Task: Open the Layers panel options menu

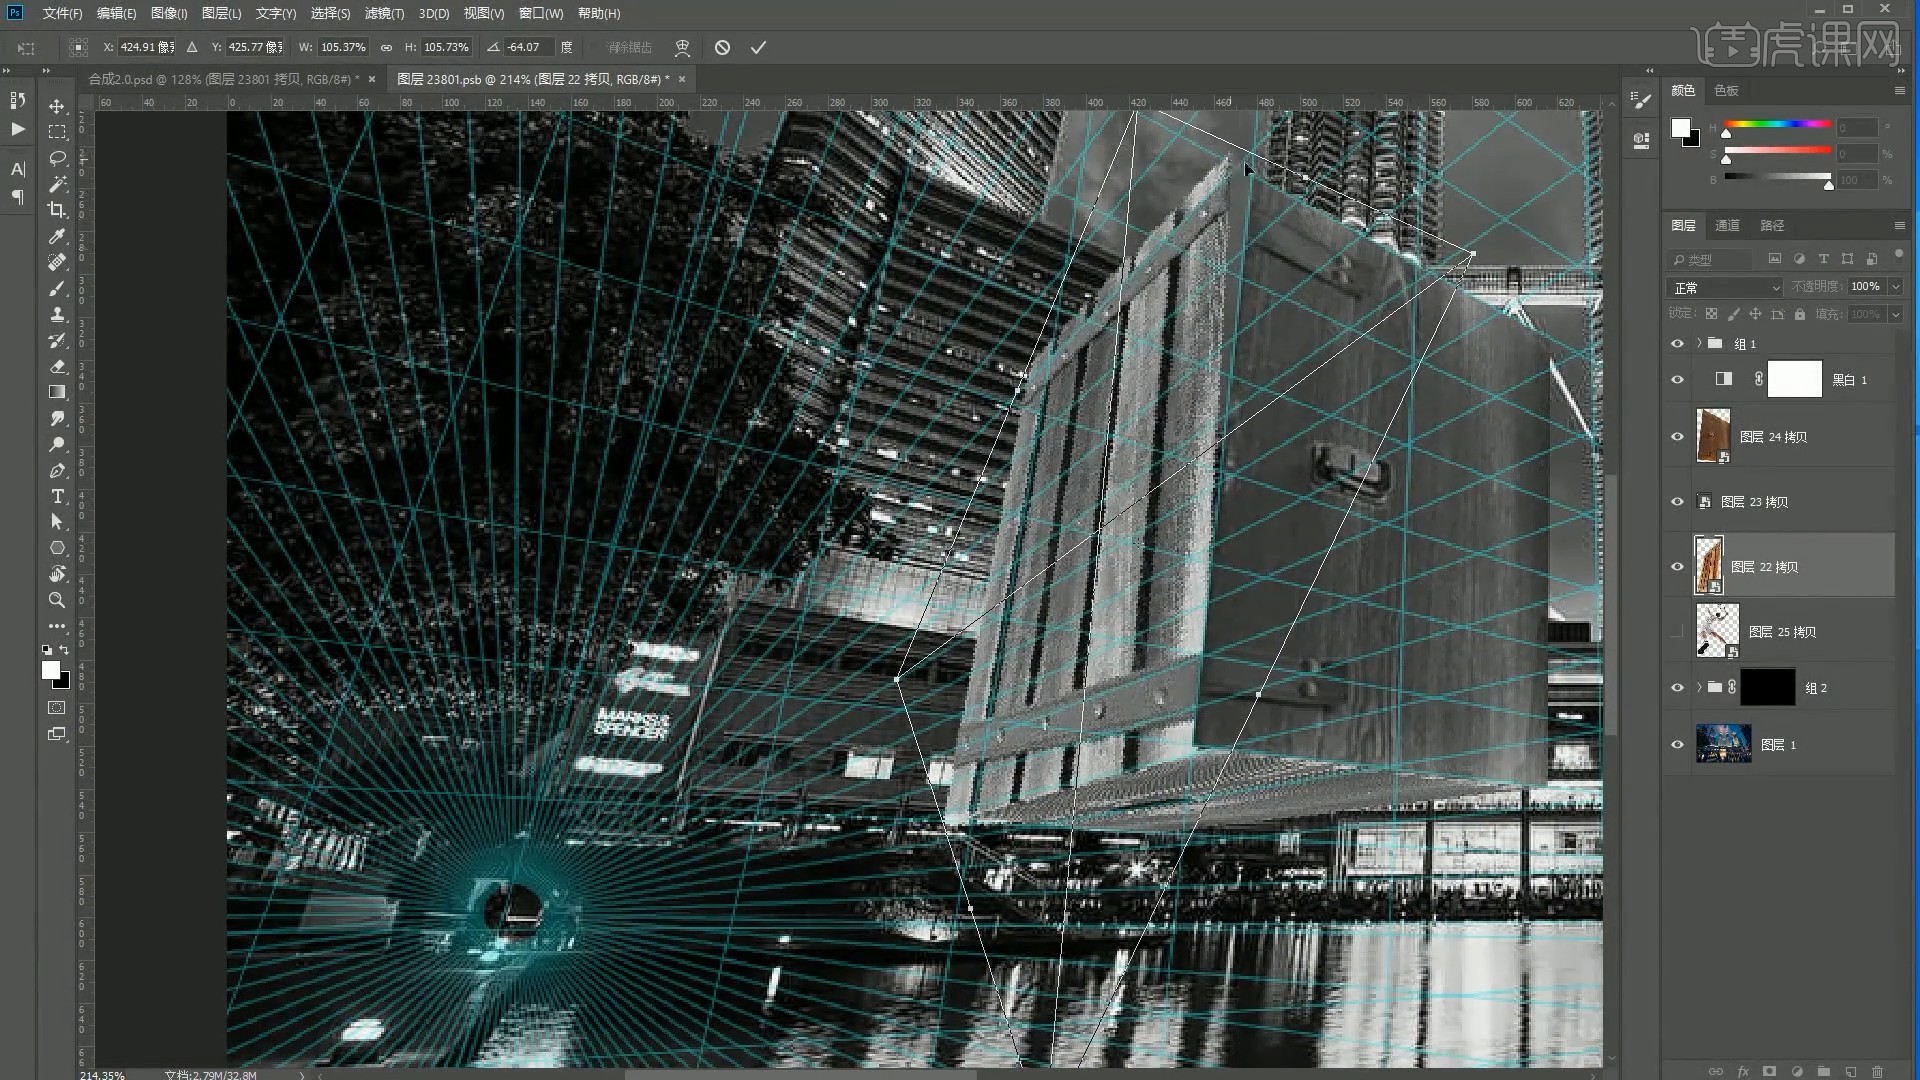Action: 1899,225
